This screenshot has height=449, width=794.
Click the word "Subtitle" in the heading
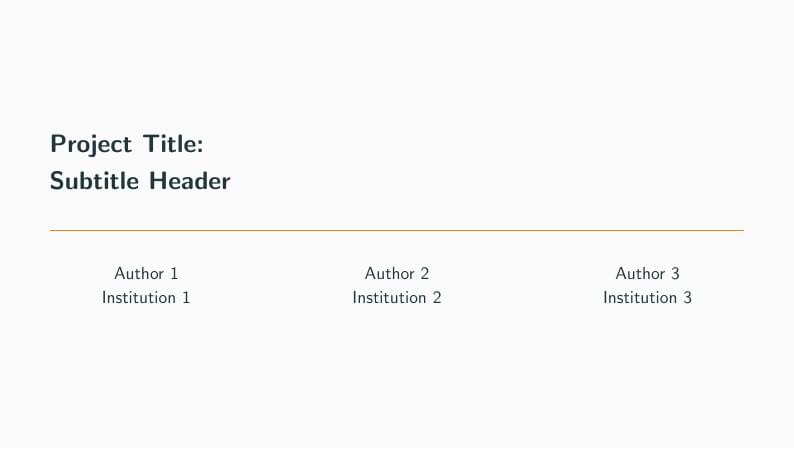(x=96, y=182)
